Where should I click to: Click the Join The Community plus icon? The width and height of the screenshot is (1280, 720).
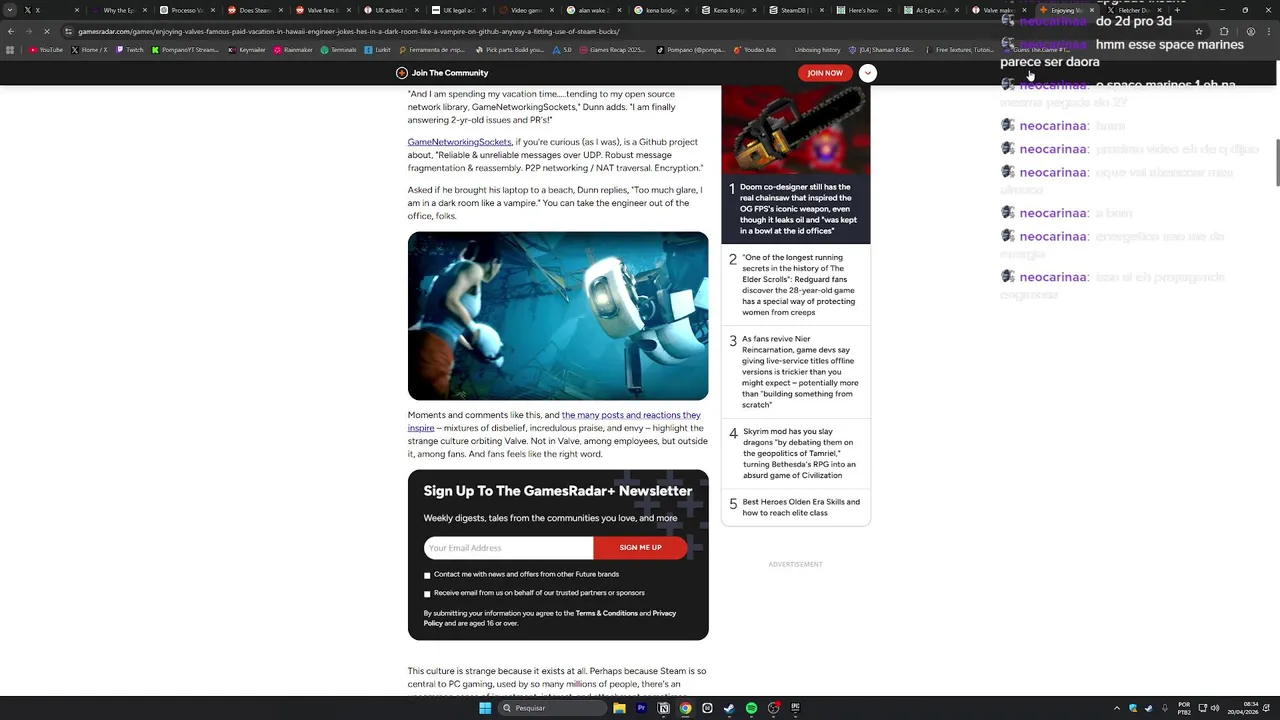402,73
